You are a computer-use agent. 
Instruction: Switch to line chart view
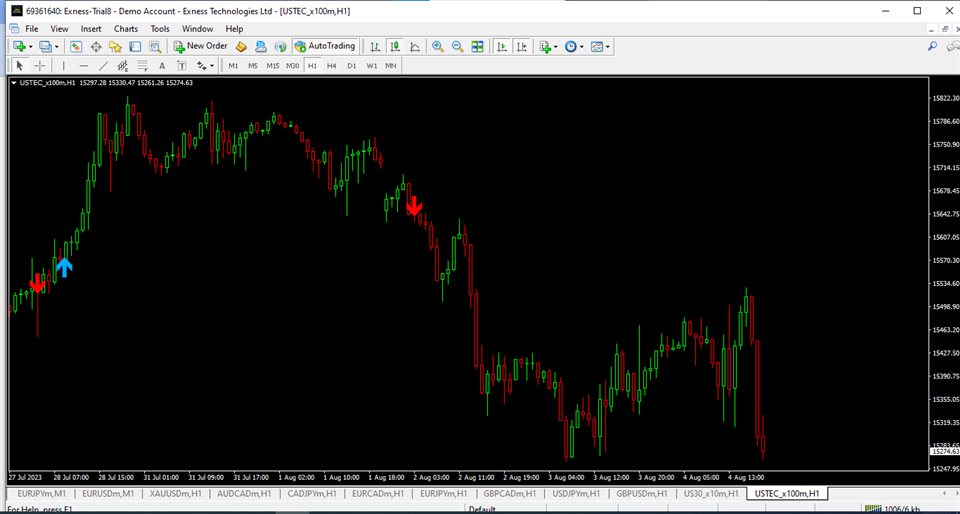(x=414, y=47)
